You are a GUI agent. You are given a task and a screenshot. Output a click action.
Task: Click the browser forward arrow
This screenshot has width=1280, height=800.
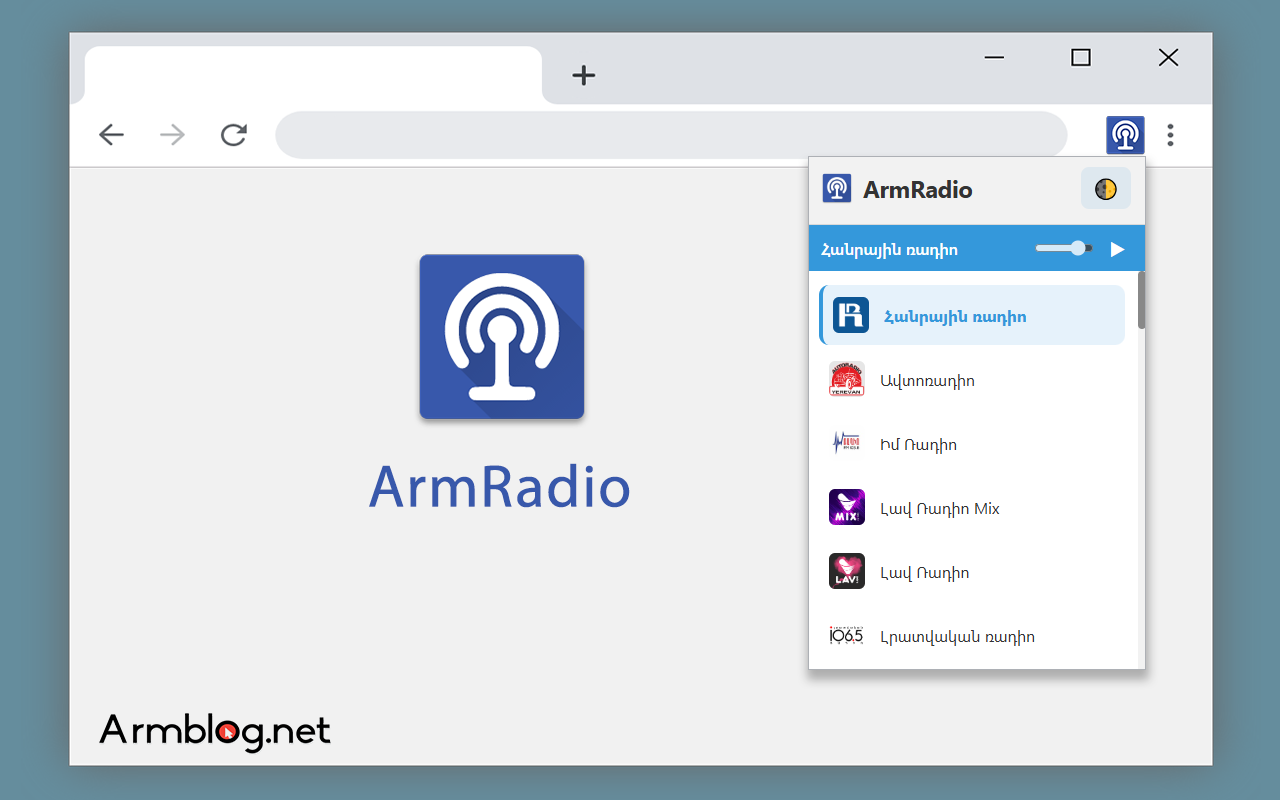tap(173, 135)
